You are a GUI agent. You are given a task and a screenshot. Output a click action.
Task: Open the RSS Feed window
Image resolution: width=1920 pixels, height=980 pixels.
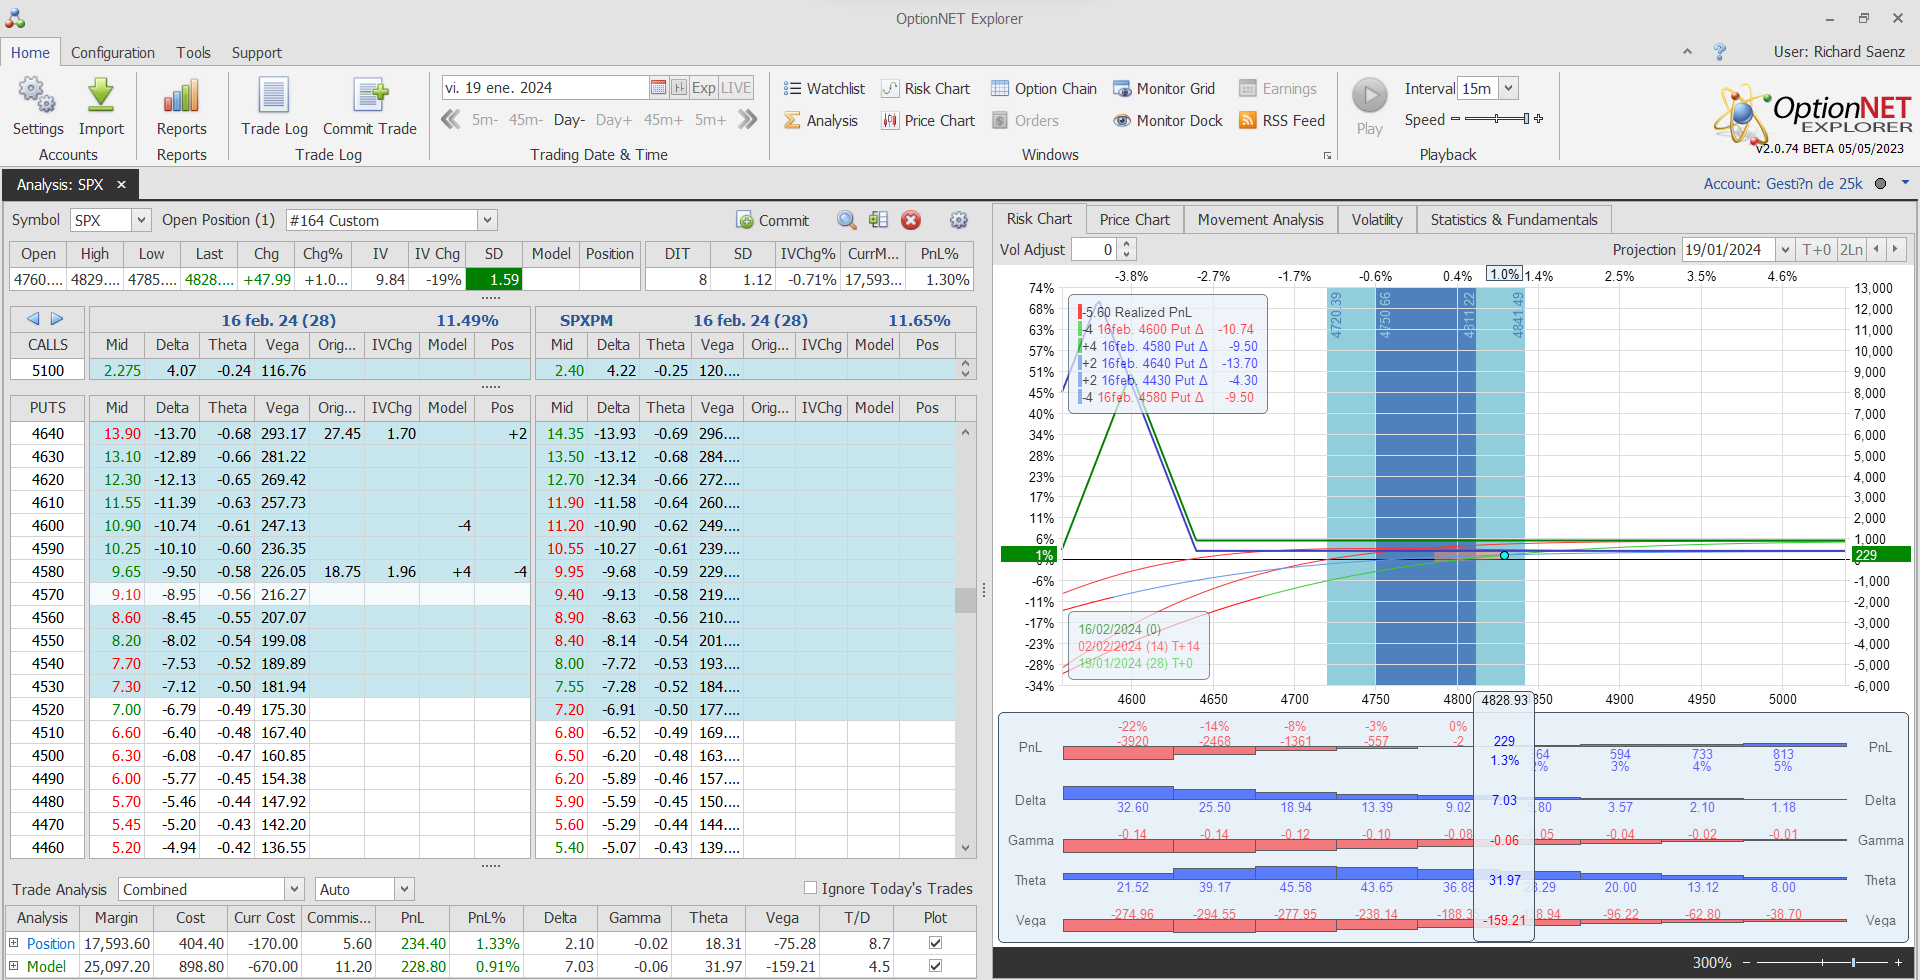(x=1282, y=121)
